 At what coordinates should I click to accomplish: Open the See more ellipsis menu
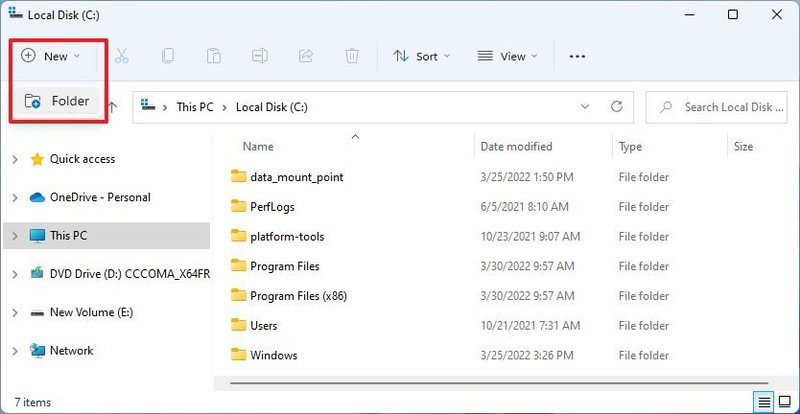(x=577, y=56)
